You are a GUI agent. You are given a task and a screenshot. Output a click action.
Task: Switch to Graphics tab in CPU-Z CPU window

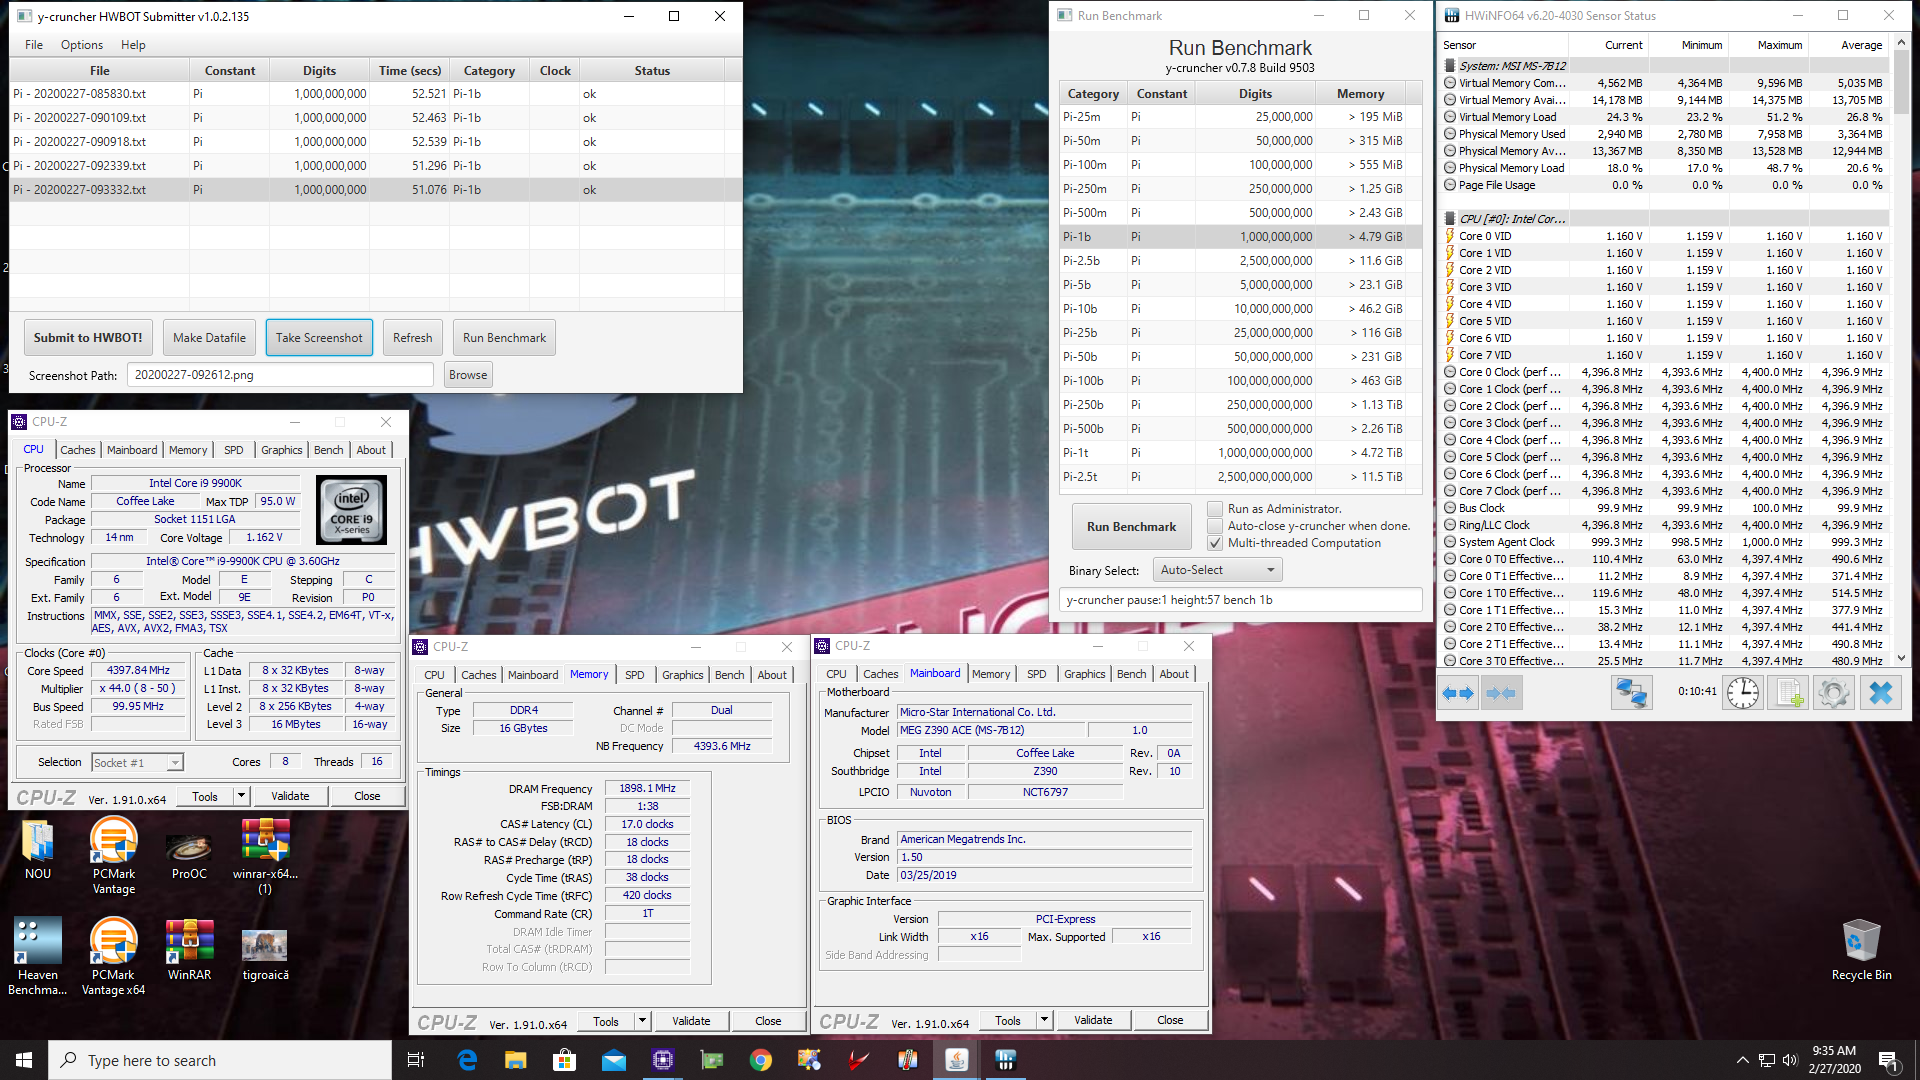click(x=281, y=450)
